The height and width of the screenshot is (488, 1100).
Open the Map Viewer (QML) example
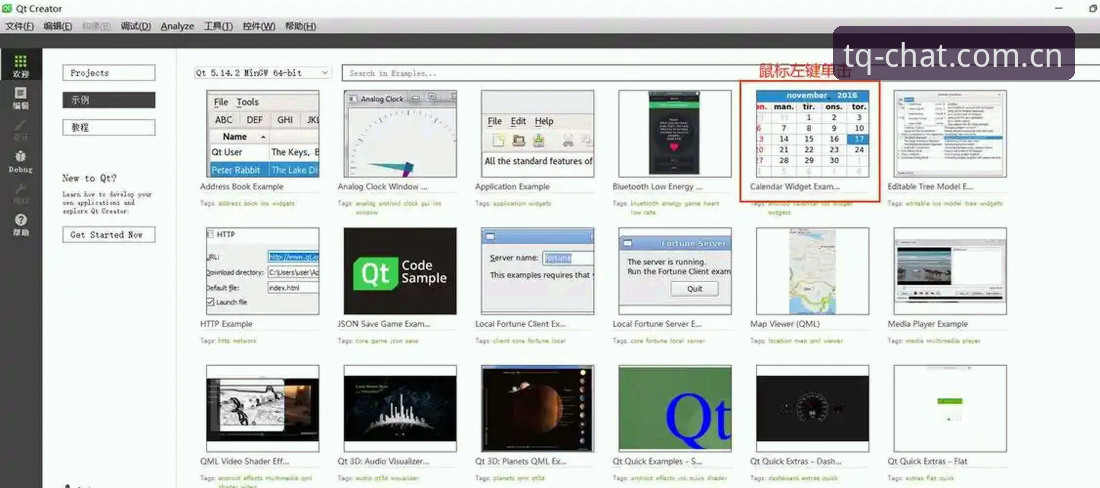tap(812, 271)
